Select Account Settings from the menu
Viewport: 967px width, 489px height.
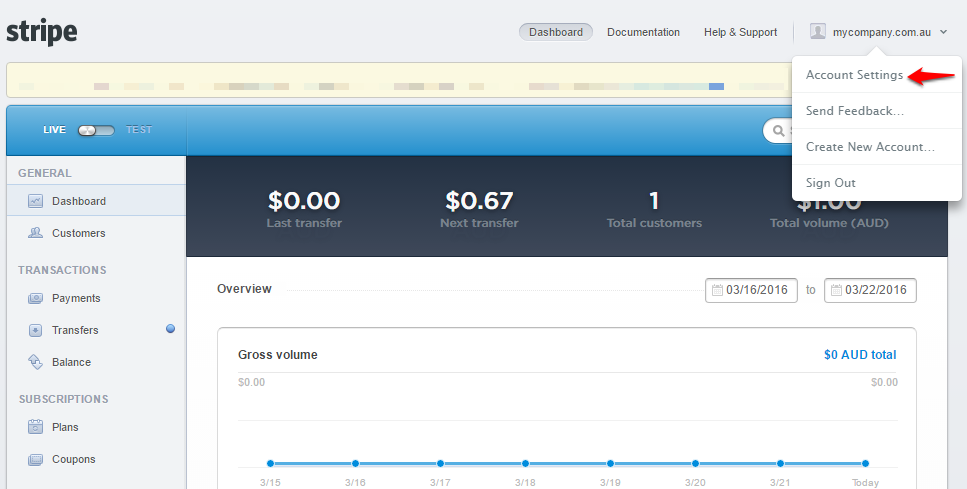pyautogui.click(x=854, y=76)
